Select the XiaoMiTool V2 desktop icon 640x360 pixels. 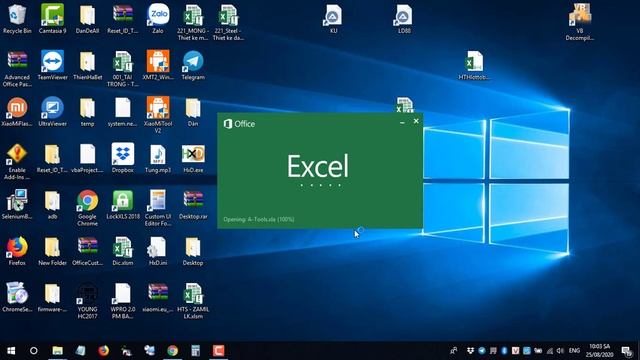coord(158,115)
